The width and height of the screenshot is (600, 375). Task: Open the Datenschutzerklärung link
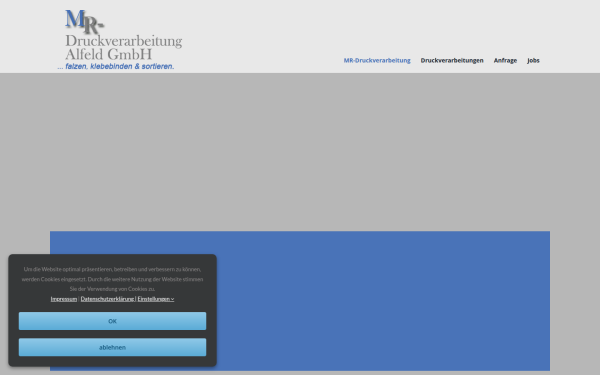coord(108,299)
